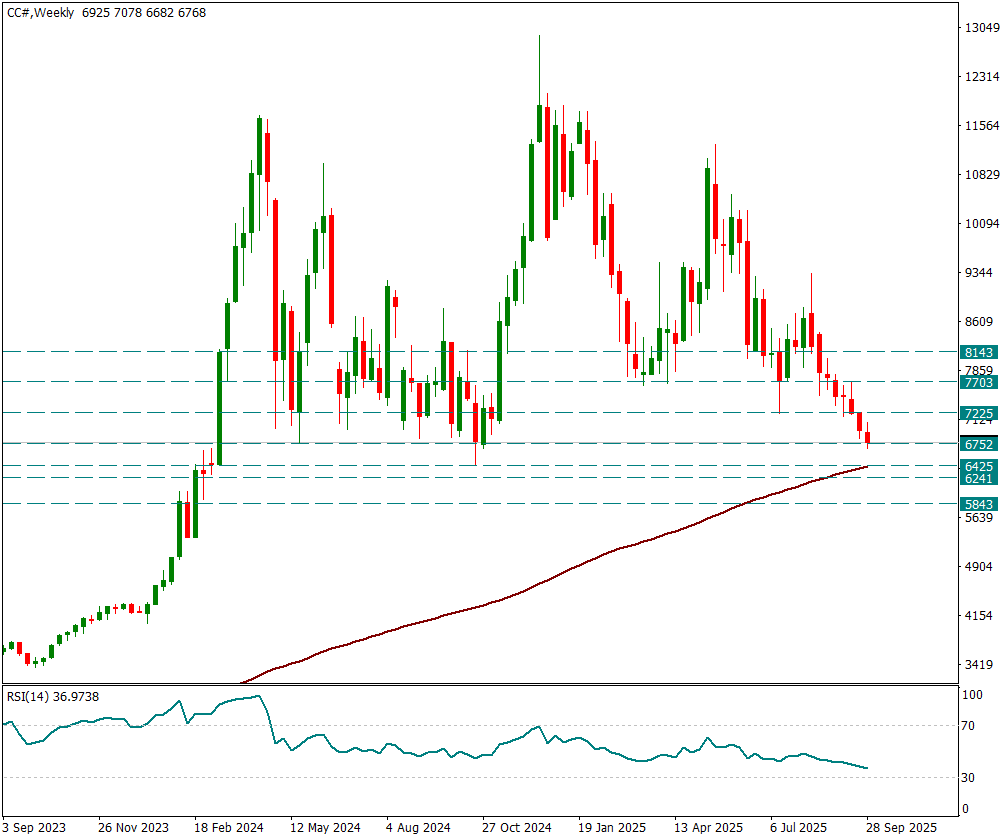Viewport: 1008px width, 840px height.
Task: Click the 18 Feb 2024 date label
Action: pos(229,828)
